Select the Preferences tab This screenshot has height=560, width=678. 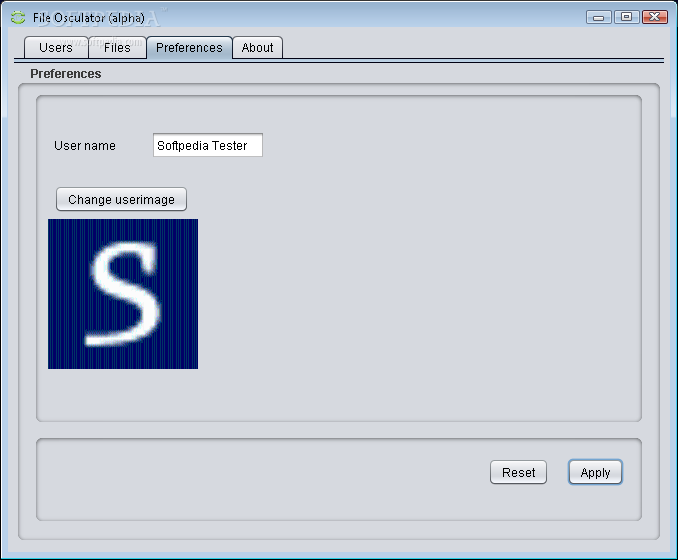coord(189,48)
